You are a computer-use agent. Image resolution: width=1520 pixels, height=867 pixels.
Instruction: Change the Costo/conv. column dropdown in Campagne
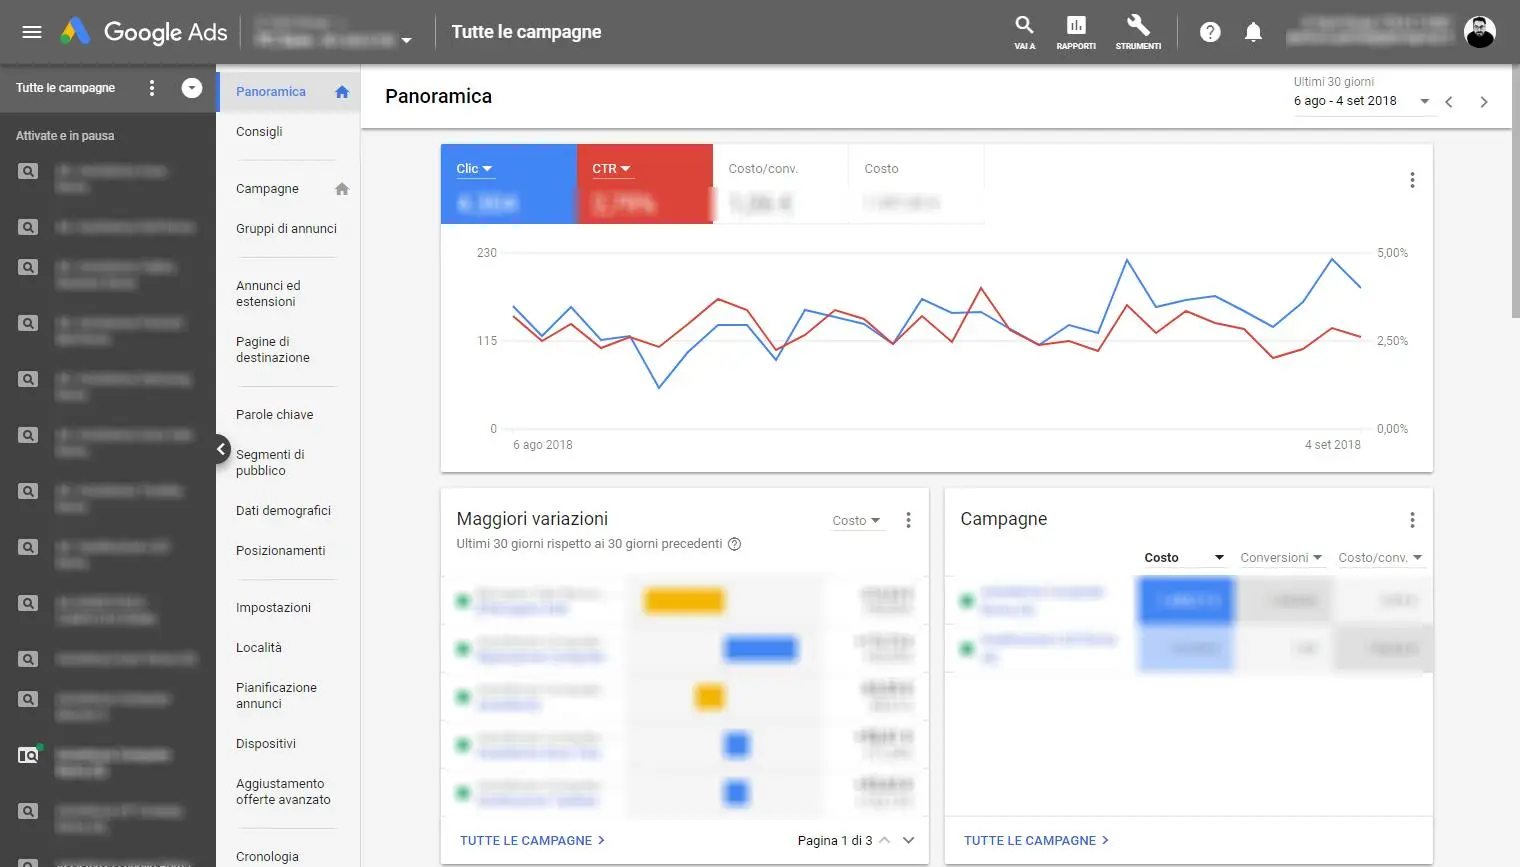[1381, 558]
